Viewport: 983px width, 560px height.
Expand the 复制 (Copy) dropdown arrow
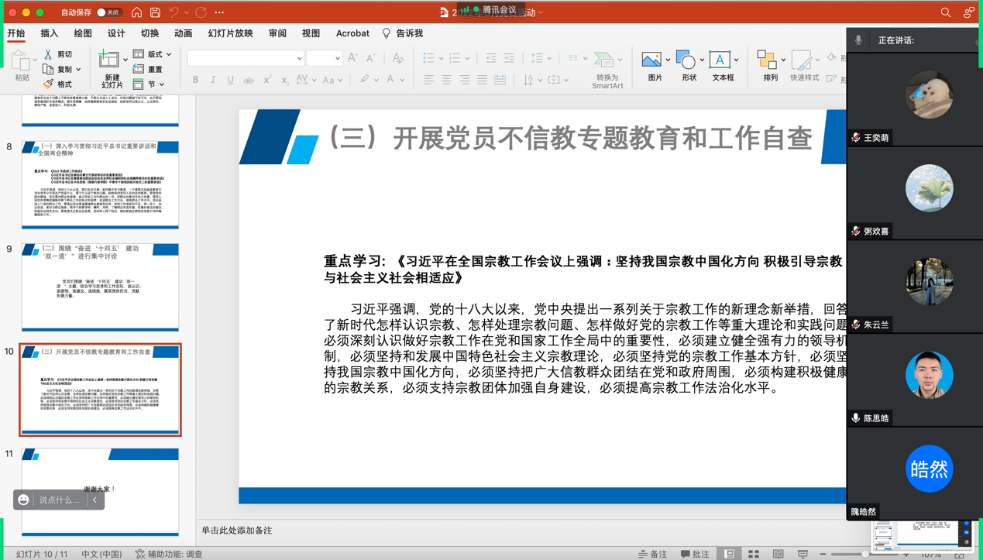point(78,70)
